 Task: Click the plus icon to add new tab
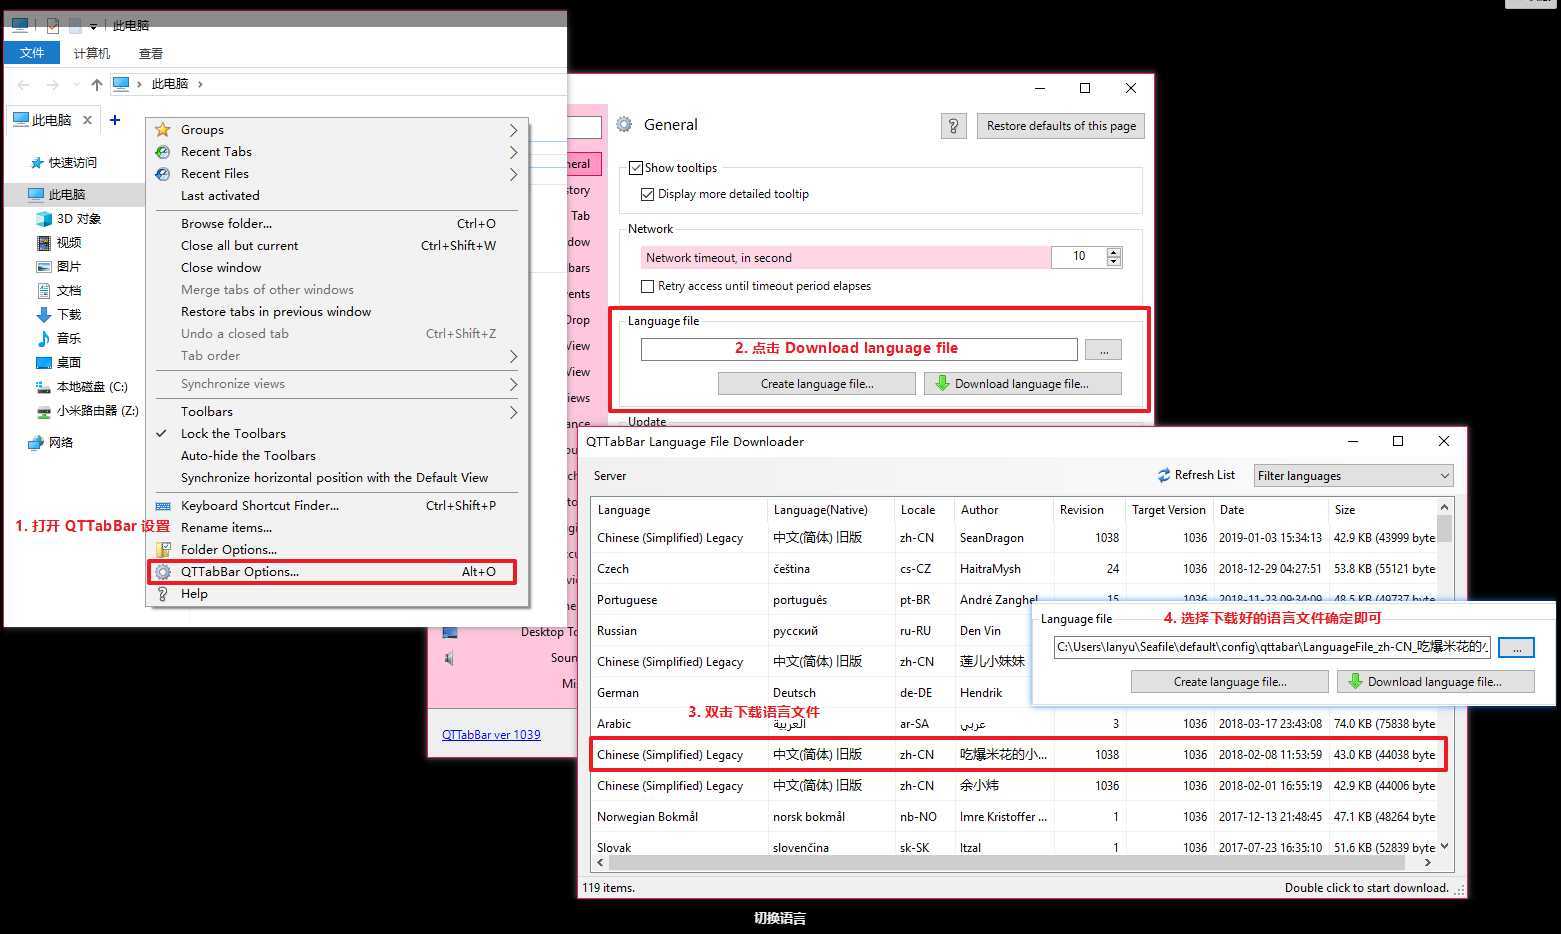[x=115, y=120]
